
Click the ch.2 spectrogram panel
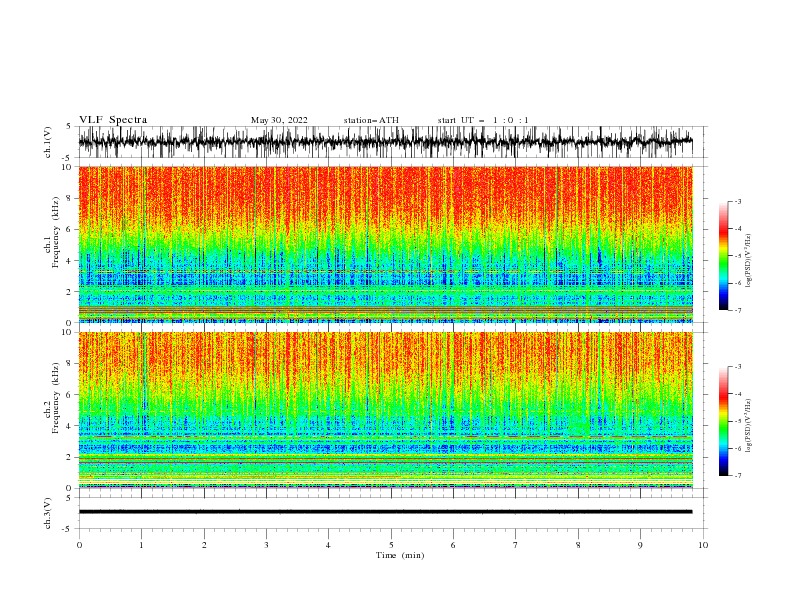tap(385, 410)
